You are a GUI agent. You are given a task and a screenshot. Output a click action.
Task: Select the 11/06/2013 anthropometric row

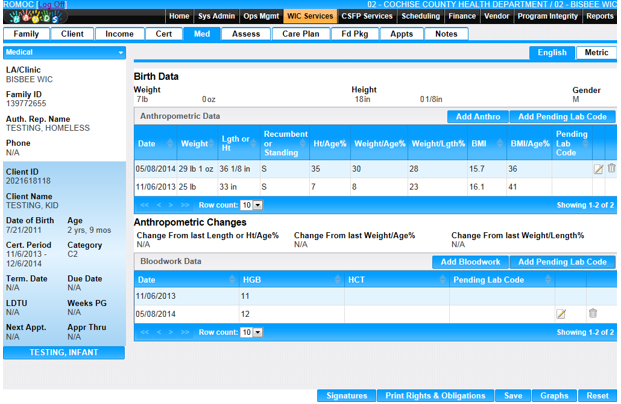point(375,187)
